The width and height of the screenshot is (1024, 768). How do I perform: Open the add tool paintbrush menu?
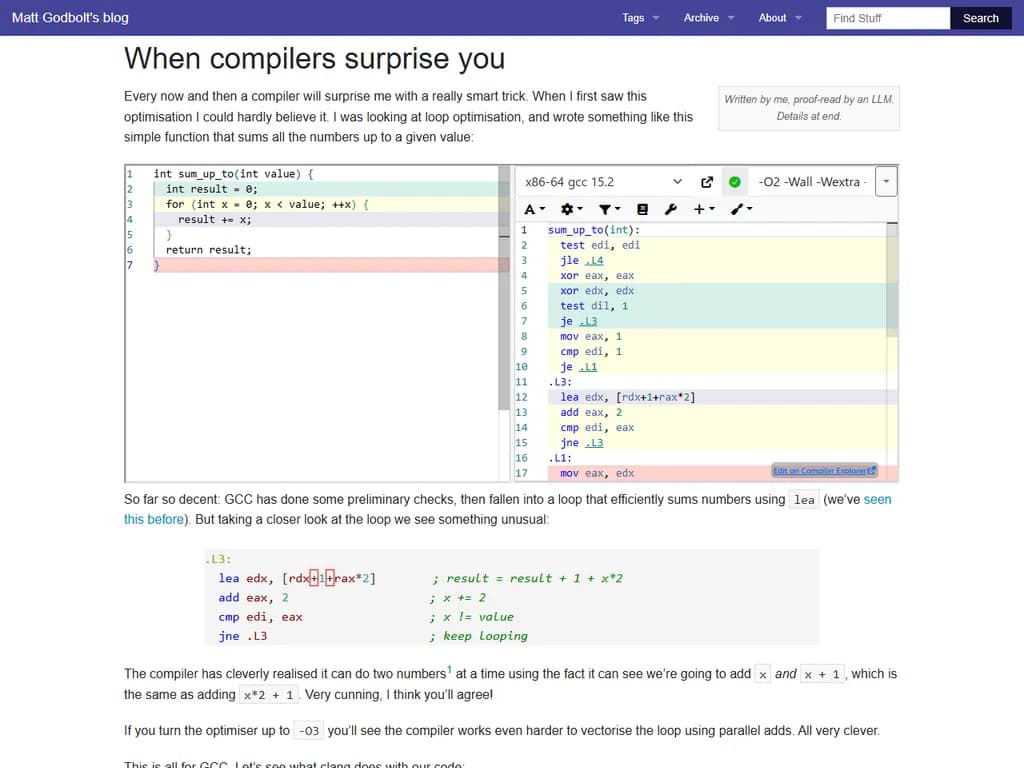coord(740,209)
